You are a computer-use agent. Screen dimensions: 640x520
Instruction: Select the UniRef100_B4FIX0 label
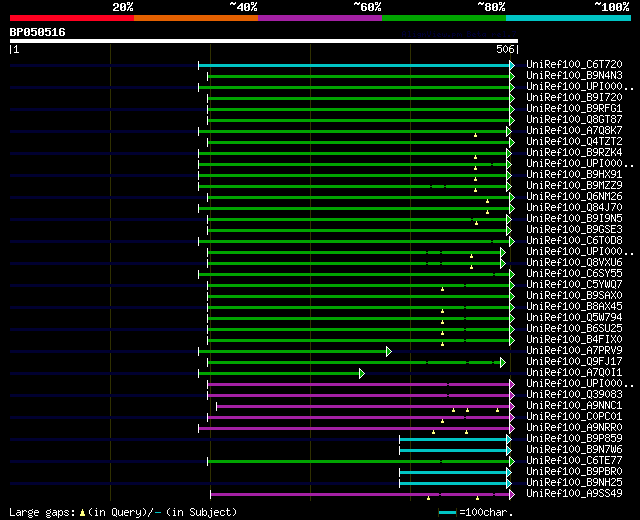tap(574, 340)
